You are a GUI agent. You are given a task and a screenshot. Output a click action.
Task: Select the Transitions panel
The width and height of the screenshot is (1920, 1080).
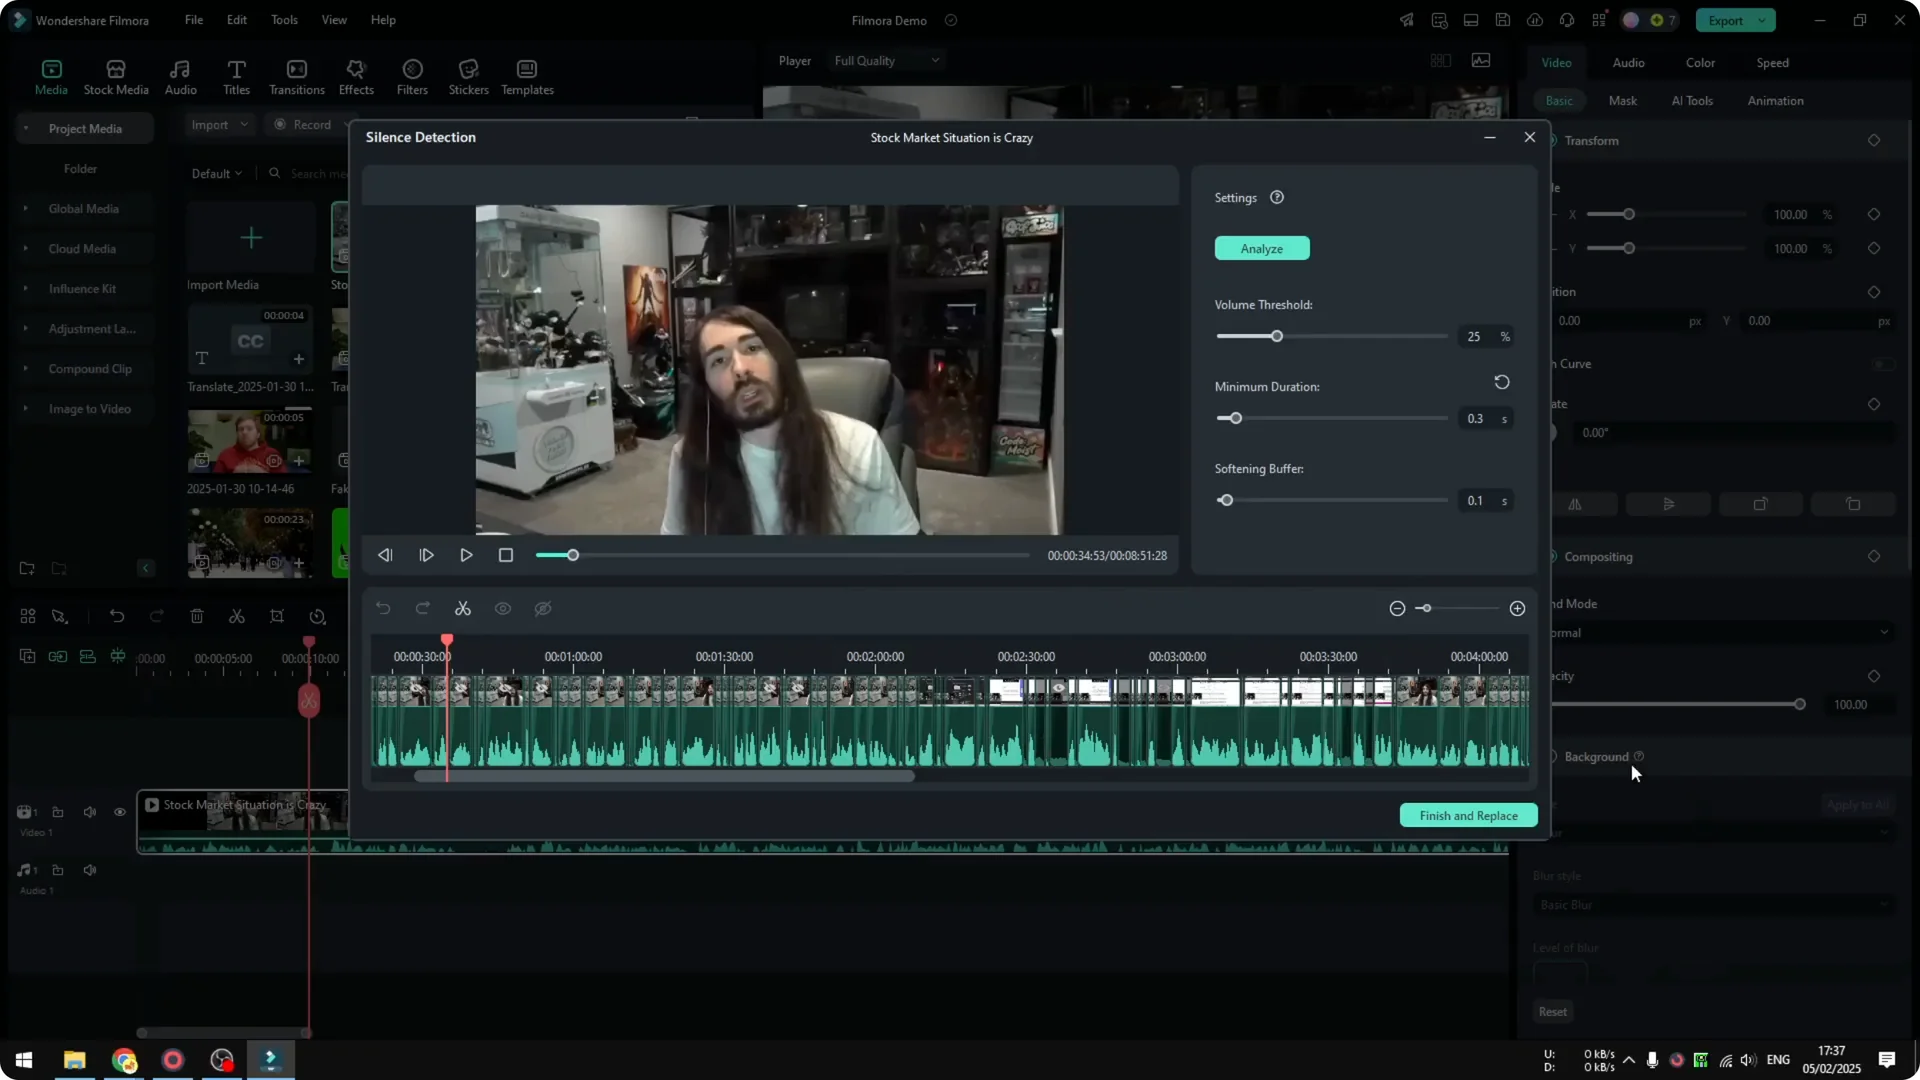pyautogui.click(x=296, y=77)
